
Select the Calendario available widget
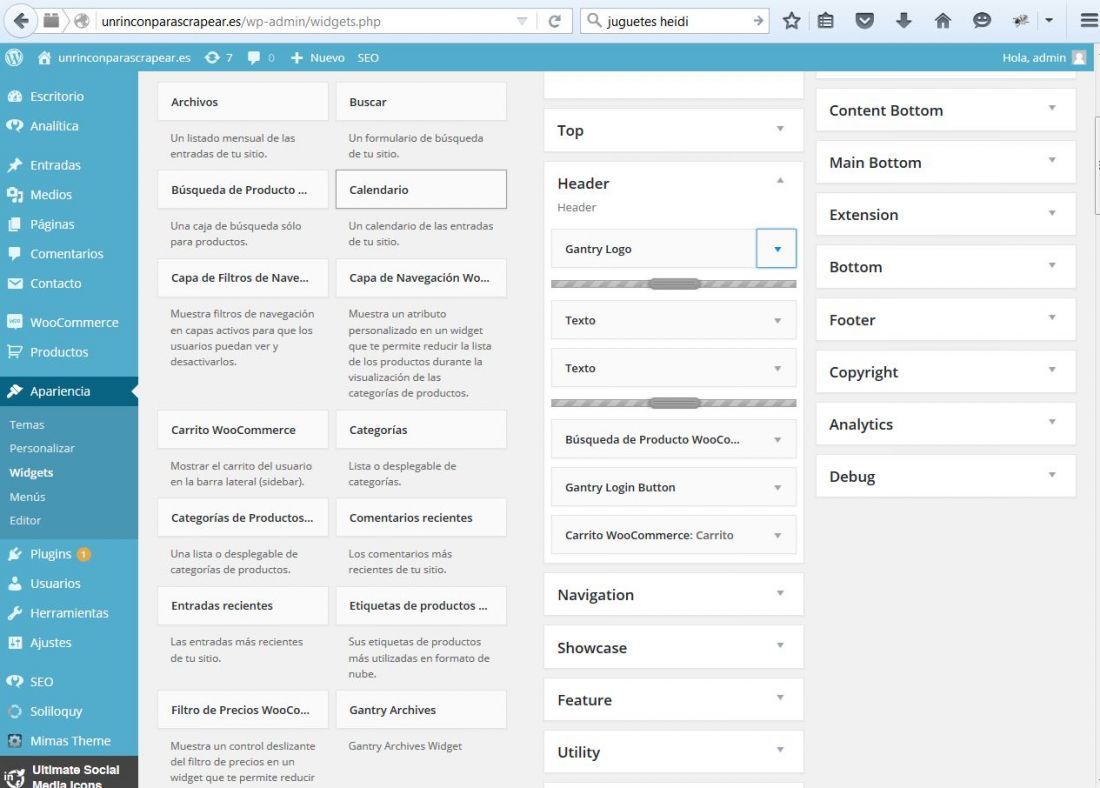point(421,189)
